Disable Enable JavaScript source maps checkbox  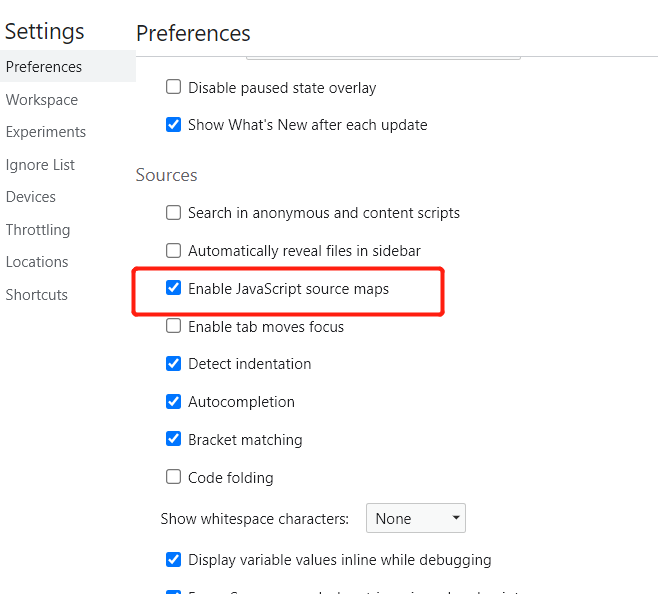174,288
